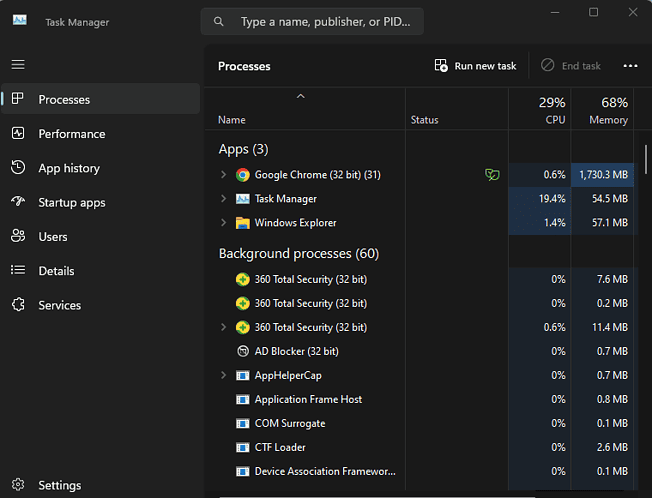Go to the Services page
Image resolution: width=652 pixels, height=498 pixels.
click(59, 305)
